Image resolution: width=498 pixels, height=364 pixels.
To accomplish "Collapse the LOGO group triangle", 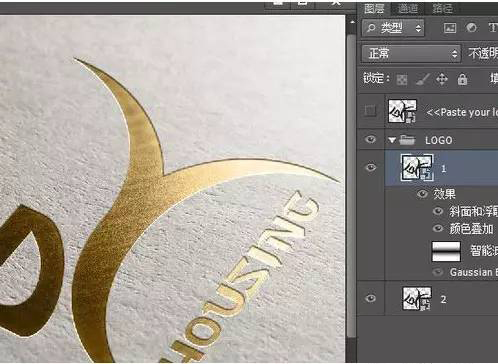I will (x=392, y=140).
